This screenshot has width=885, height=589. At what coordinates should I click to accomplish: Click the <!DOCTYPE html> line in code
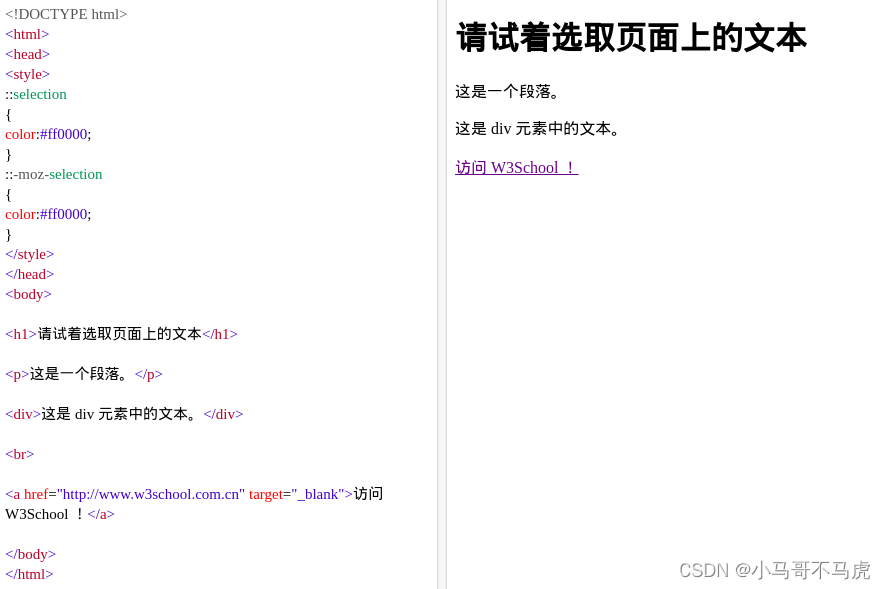pyautogui.click(x=66, y=14)
